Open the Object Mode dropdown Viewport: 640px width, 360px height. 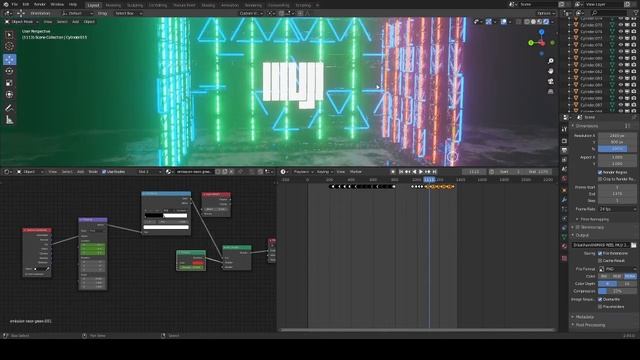tap(21, 22)
